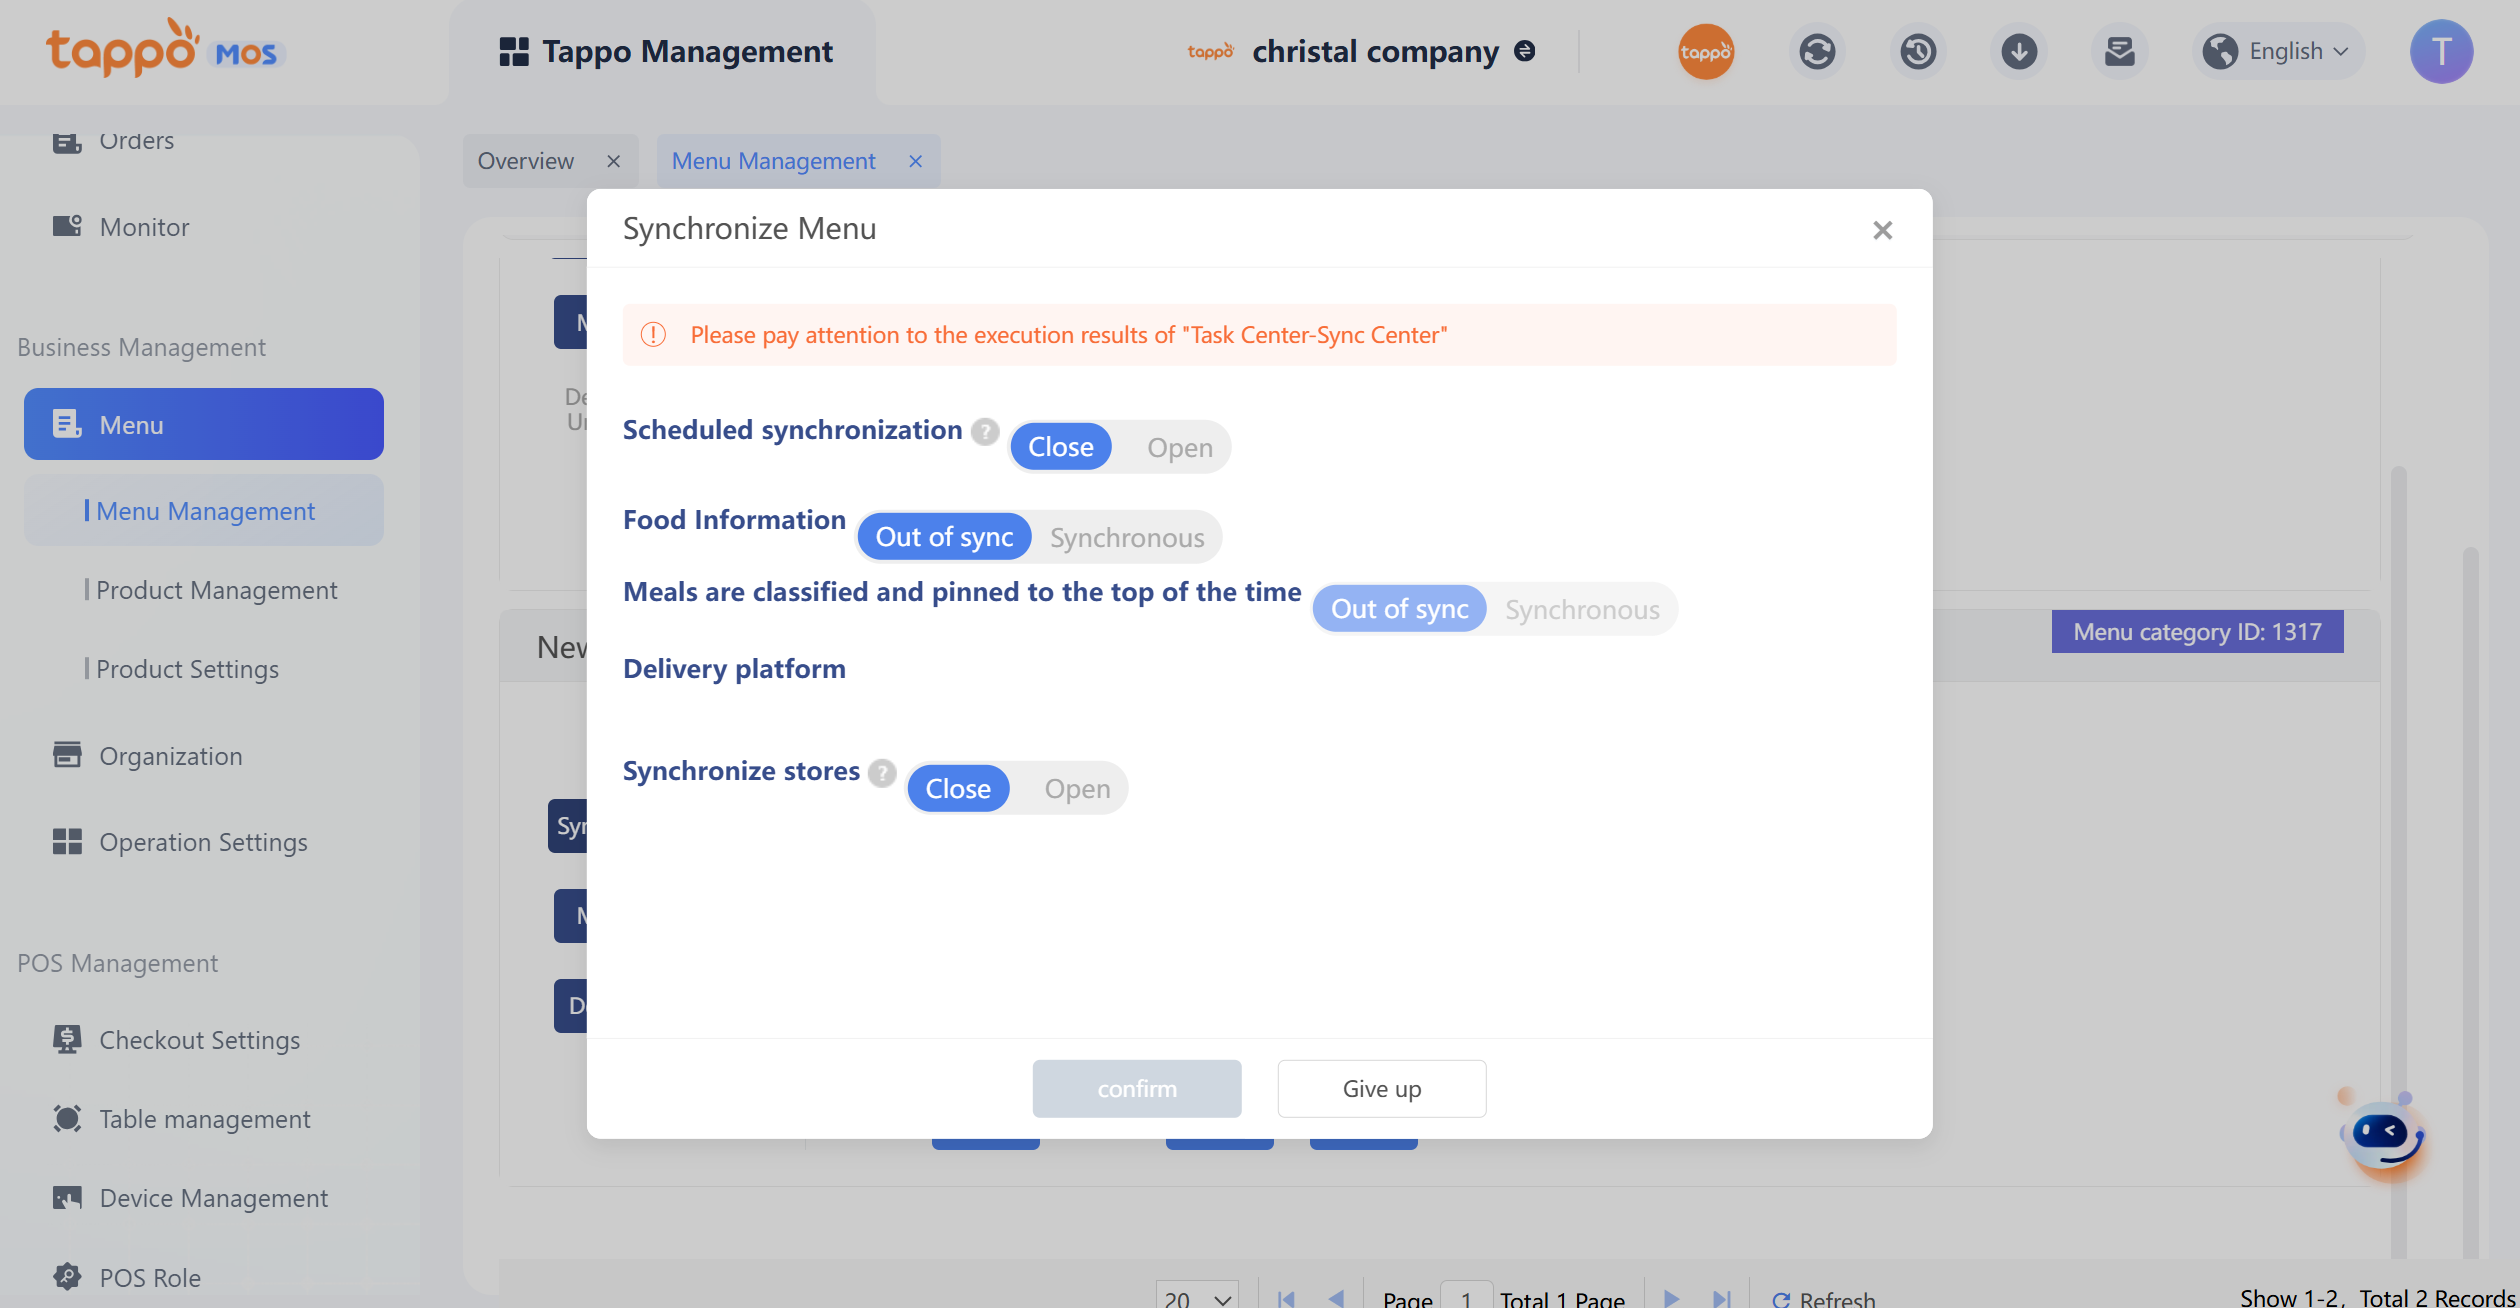Open the messages inbox icon in header

[2119, 52]
